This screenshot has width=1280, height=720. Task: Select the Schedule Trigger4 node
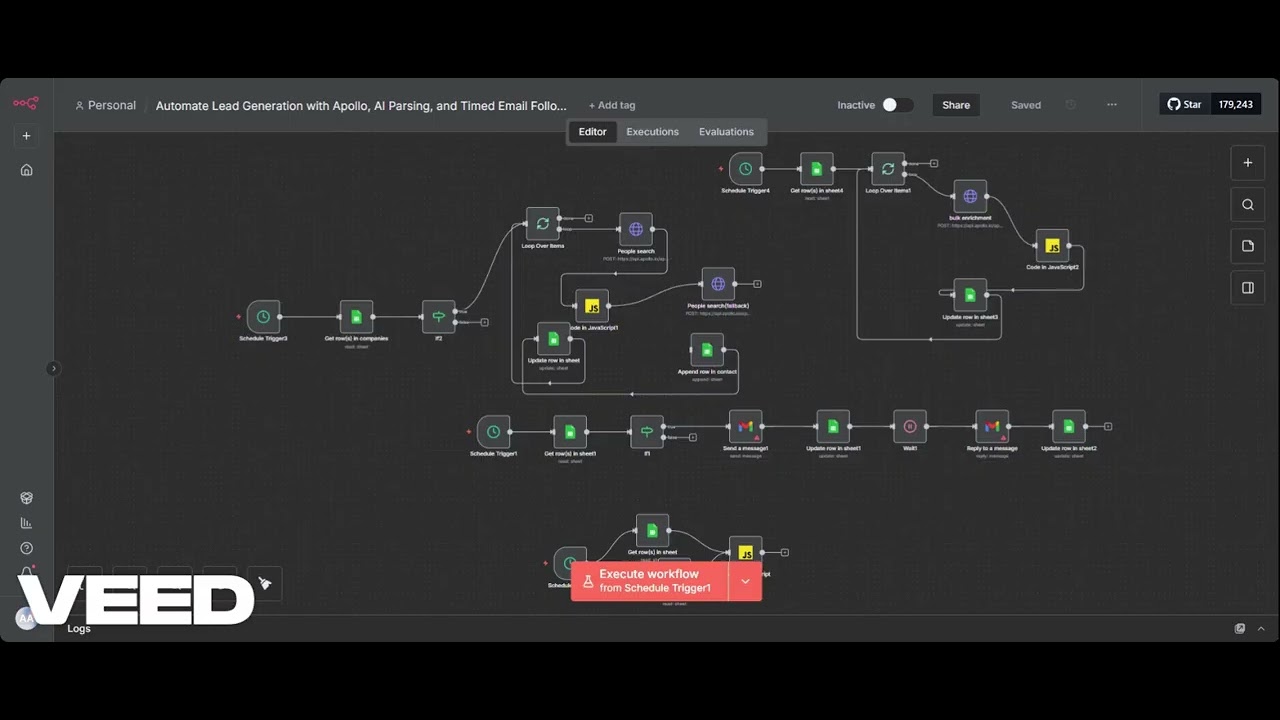(x=745, y=169)
